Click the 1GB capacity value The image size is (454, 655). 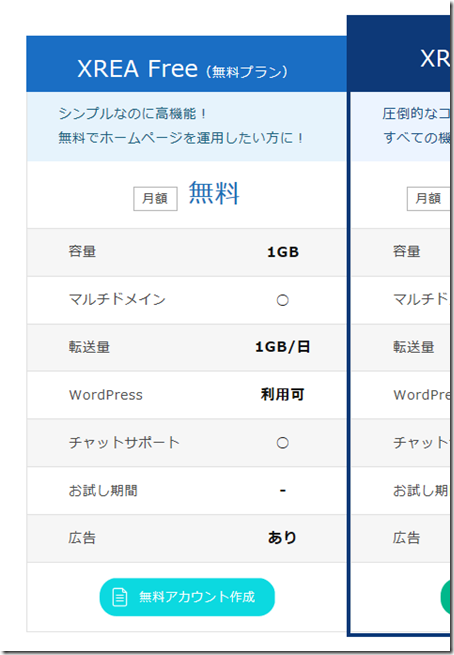tap(283, 252)
